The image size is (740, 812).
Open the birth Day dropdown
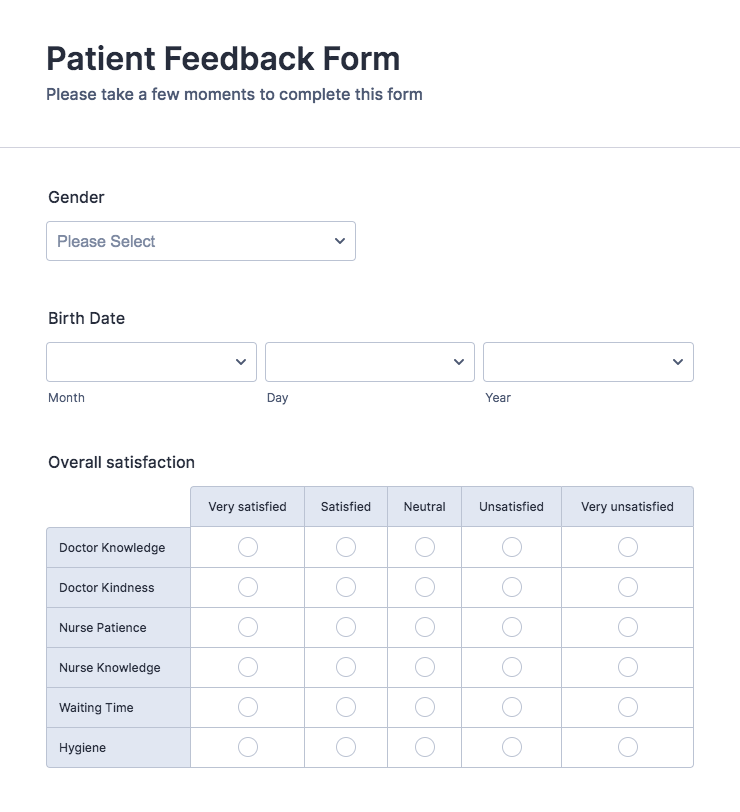[369, 362]
